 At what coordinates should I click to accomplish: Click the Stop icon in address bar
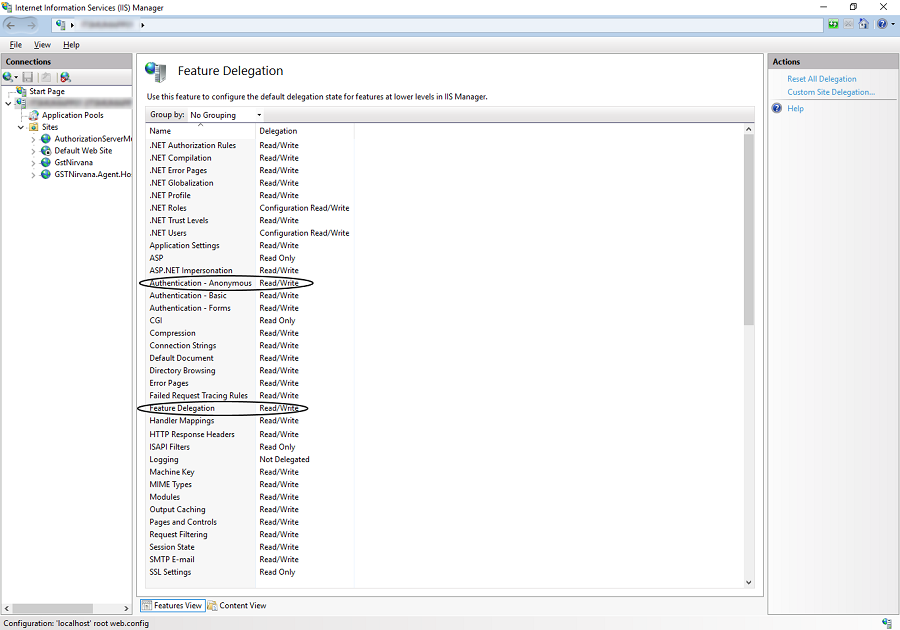point(848,24)
